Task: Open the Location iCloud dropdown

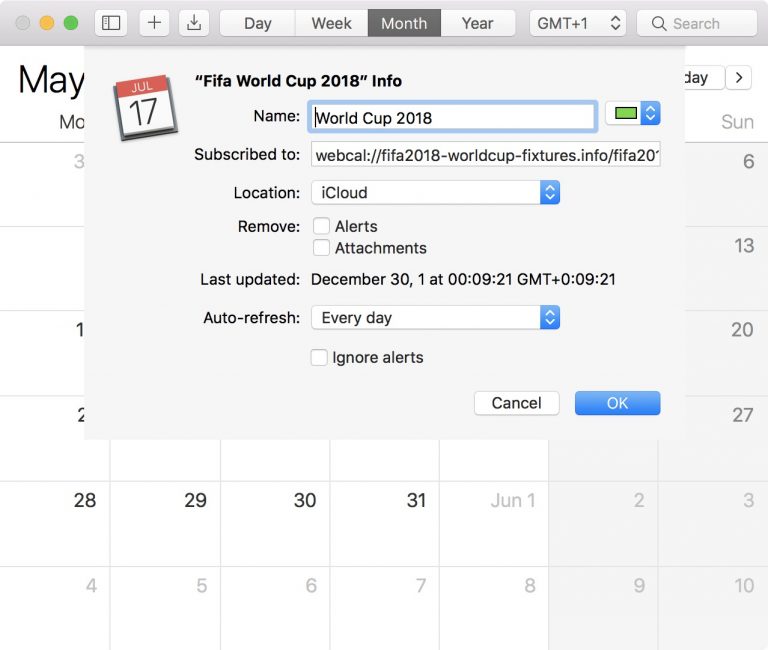Action: click(x=435, y=193)
